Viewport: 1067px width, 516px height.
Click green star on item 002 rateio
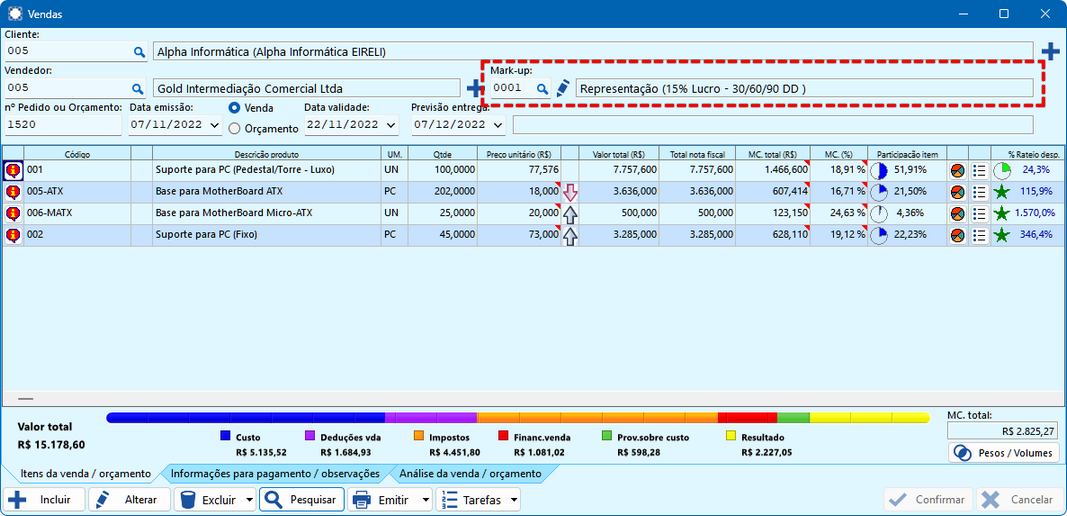[1002, 236]
